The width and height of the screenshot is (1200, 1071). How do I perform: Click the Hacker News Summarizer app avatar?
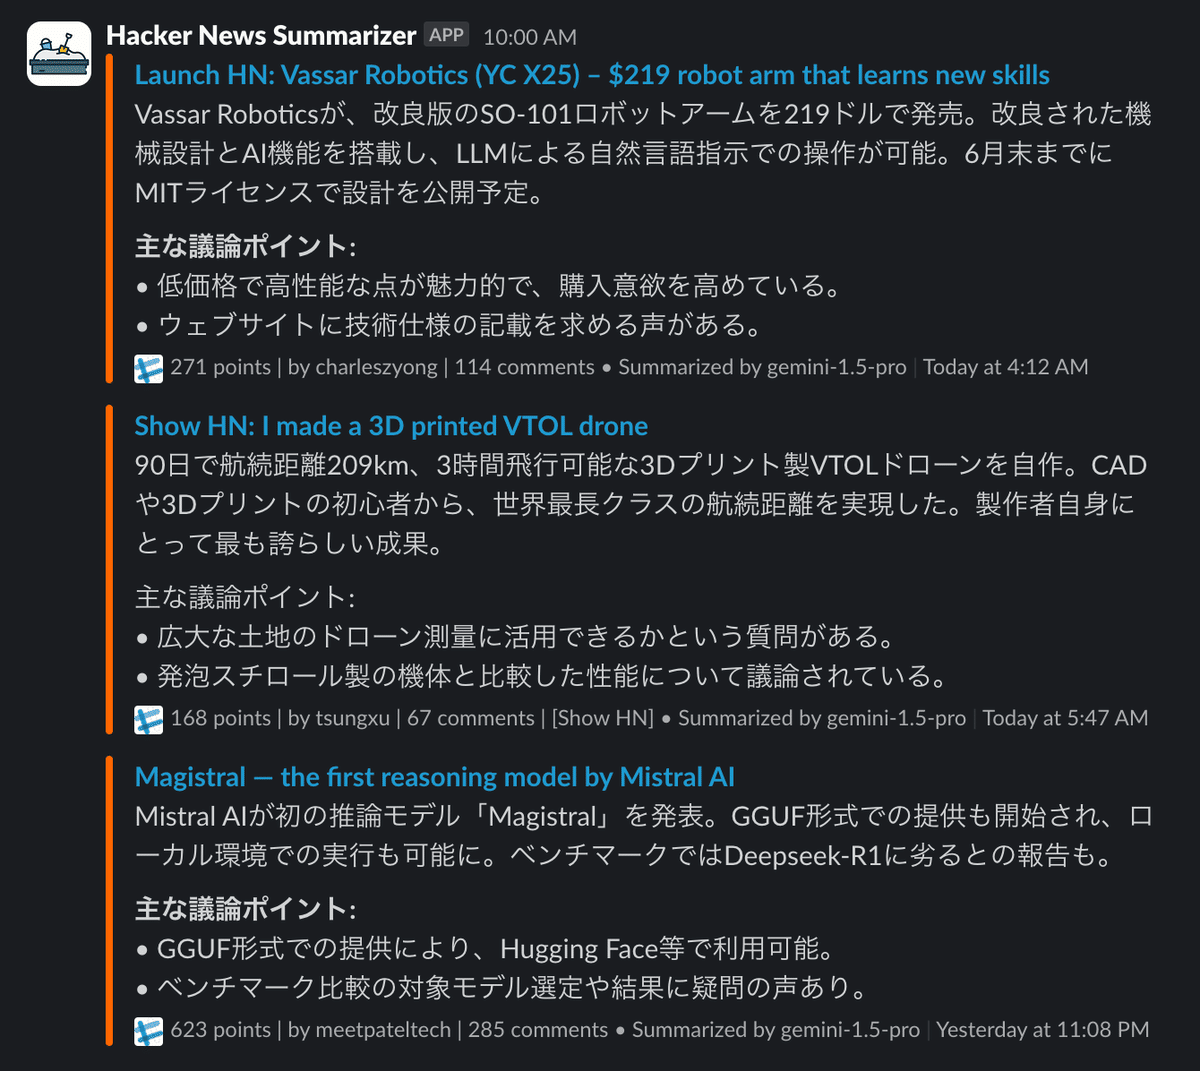pyautogui.click(x=59, y=54)
